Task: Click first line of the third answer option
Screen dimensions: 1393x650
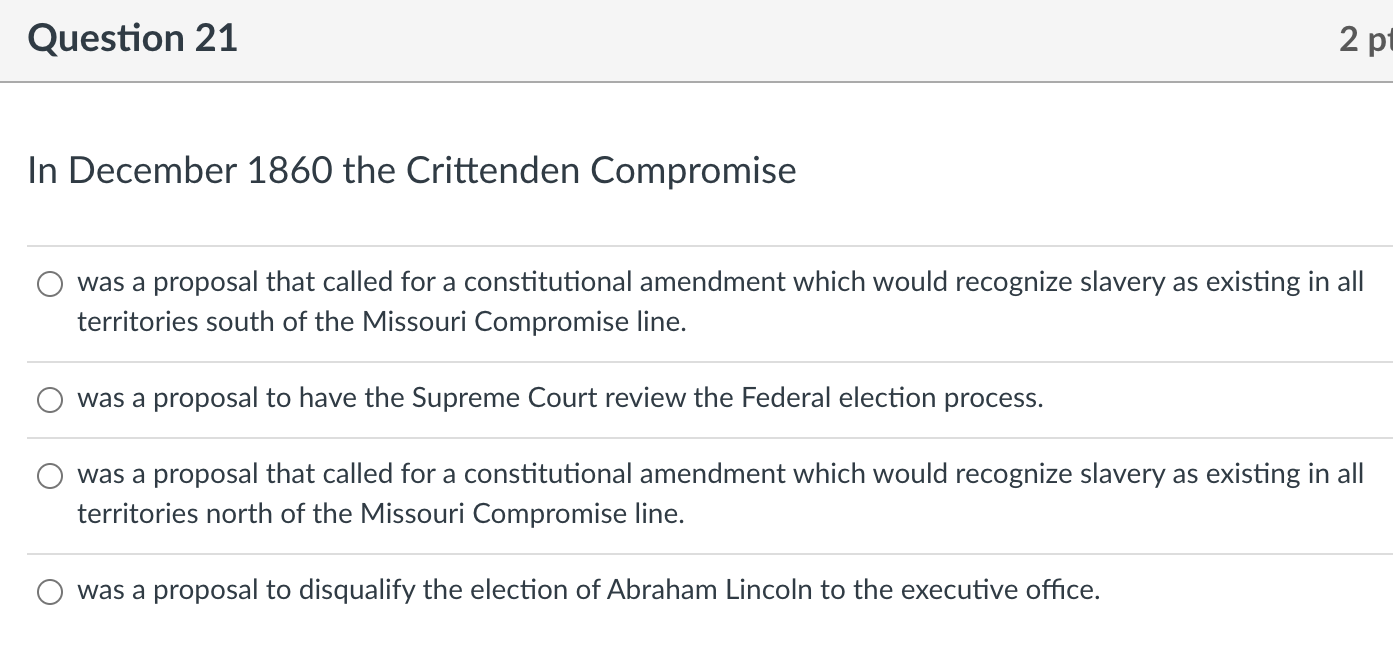Action: pyautogui.click(x=721, y=474)
